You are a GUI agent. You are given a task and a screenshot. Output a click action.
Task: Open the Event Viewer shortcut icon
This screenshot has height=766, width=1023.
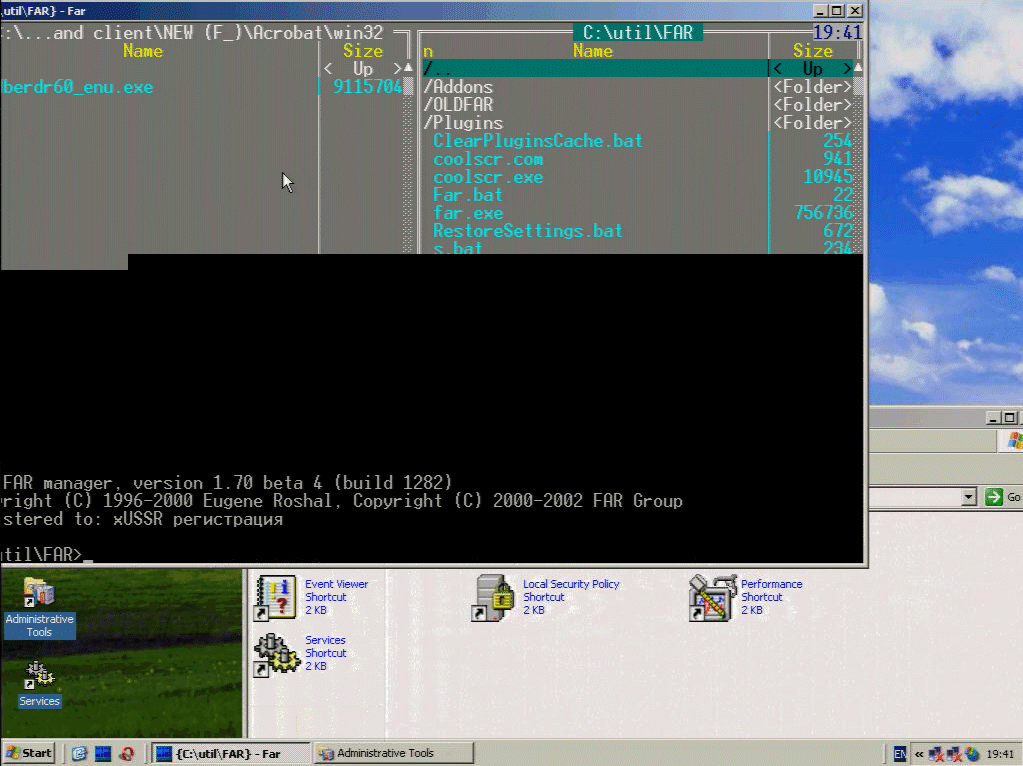275,597
